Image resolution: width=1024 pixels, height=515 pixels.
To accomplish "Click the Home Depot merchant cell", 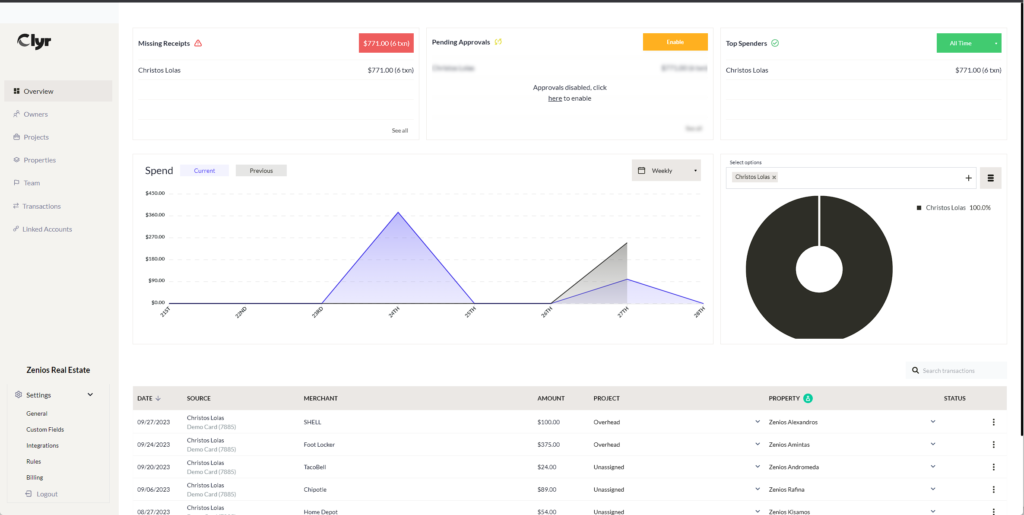I will [321, 512].
